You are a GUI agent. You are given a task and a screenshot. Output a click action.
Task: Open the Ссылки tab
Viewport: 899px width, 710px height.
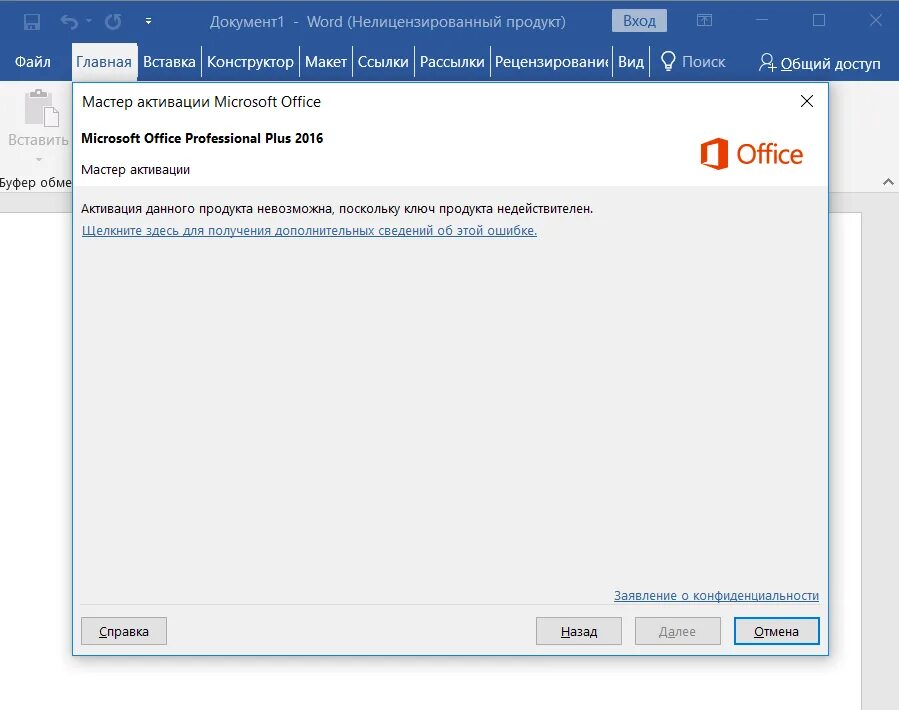click(x=383, y=62)
